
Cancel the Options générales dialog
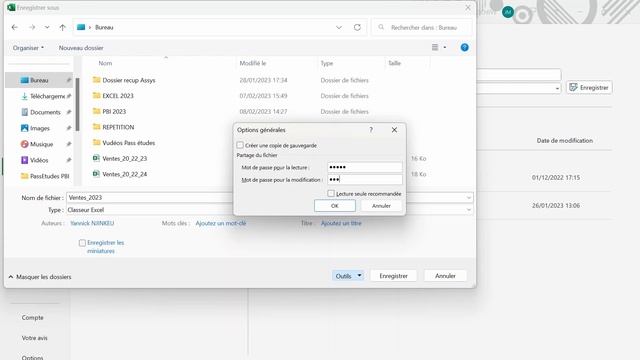point(381,206)
